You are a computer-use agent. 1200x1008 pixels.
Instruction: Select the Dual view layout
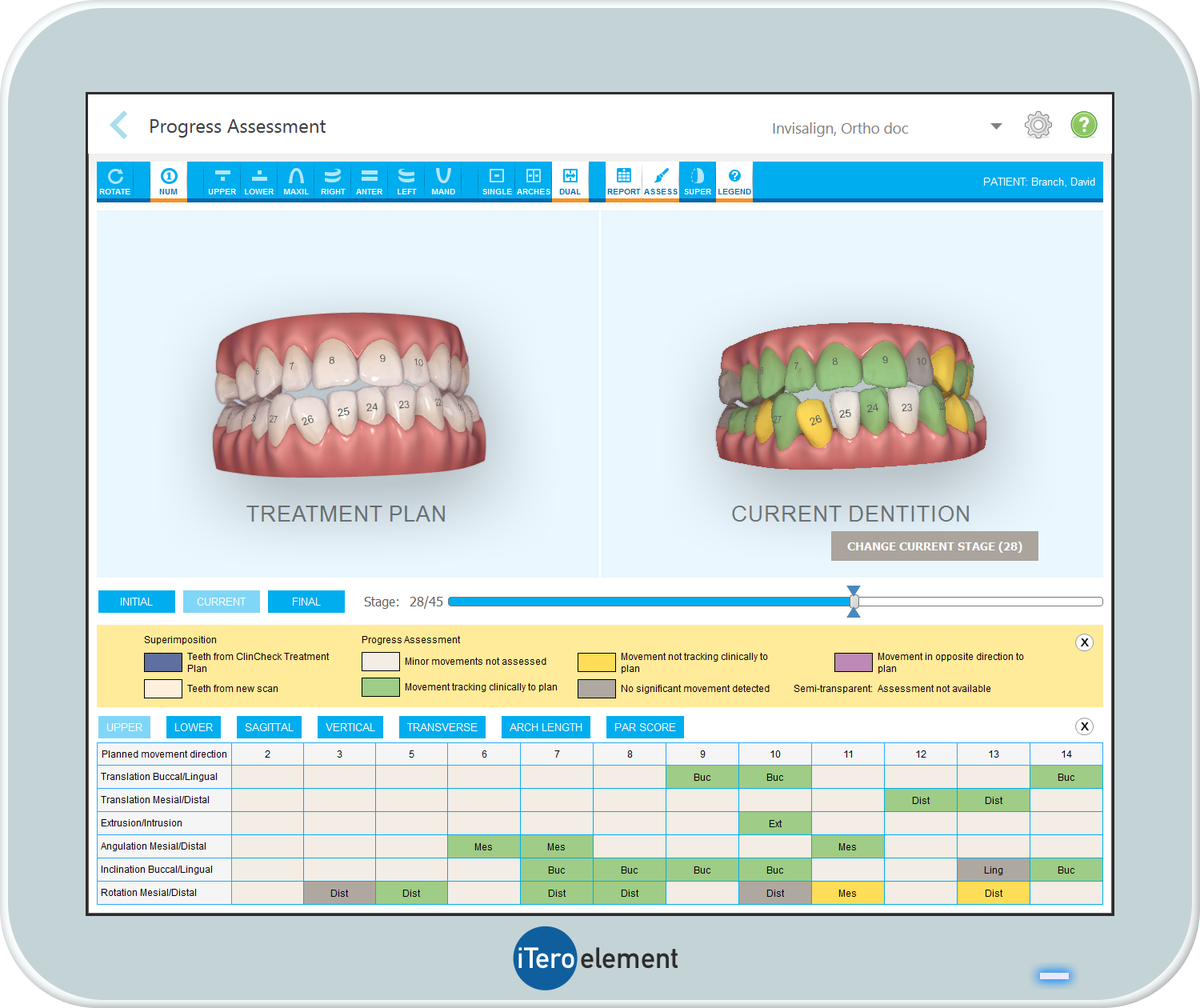[570, 181]
